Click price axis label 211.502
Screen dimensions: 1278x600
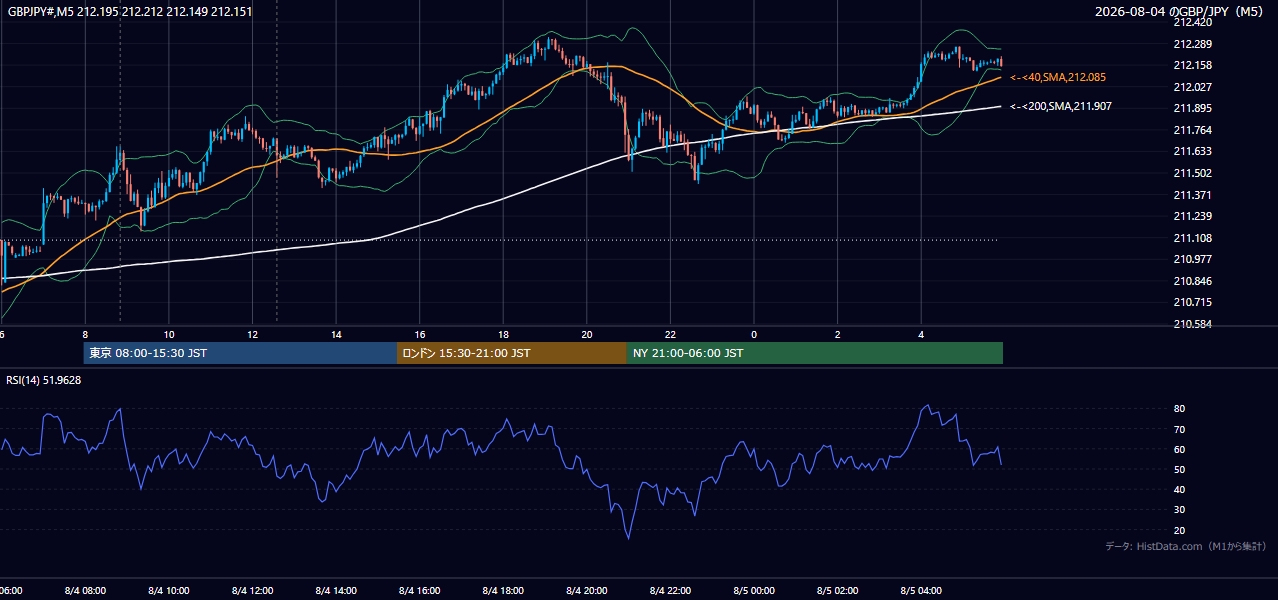pyautogui.click(x=1192, y=173)
